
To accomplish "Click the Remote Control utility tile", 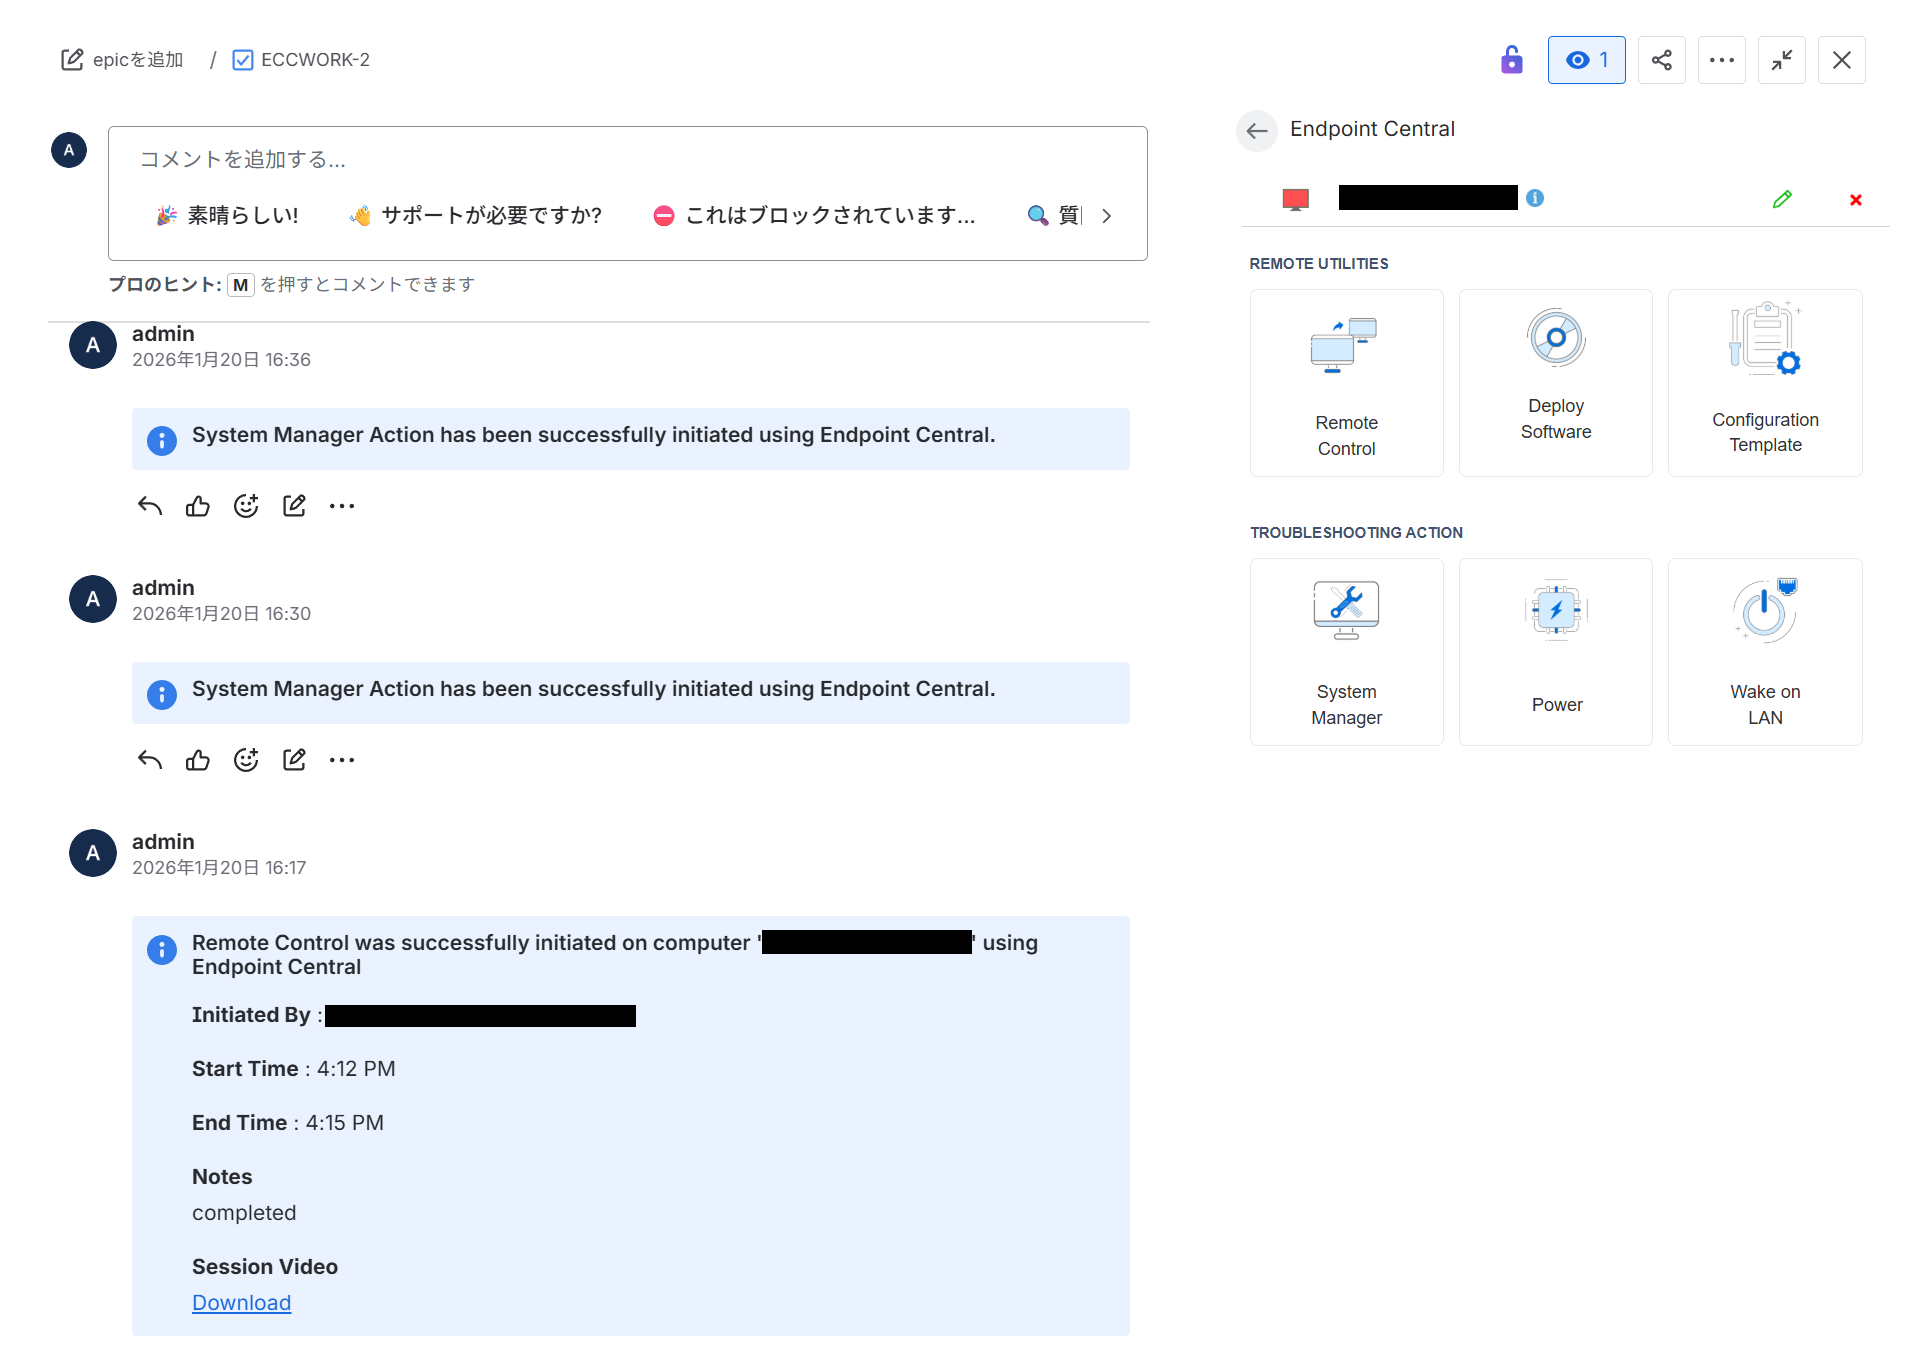I will (x=1346, y=383).
